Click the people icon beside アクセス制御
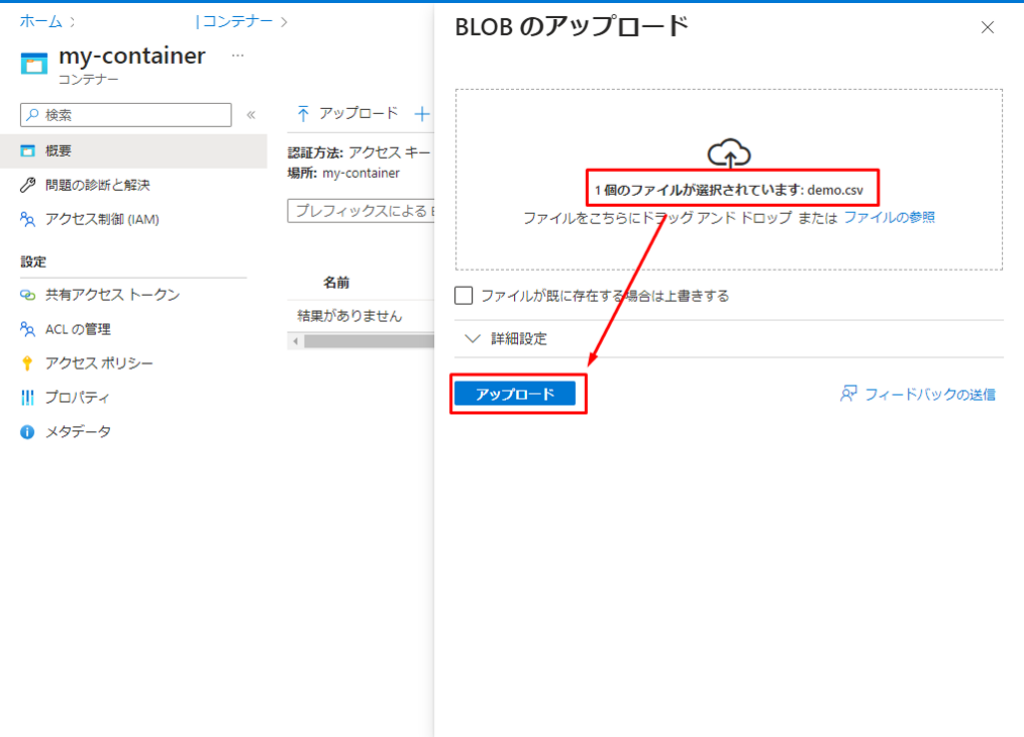 tap(27, 219)
